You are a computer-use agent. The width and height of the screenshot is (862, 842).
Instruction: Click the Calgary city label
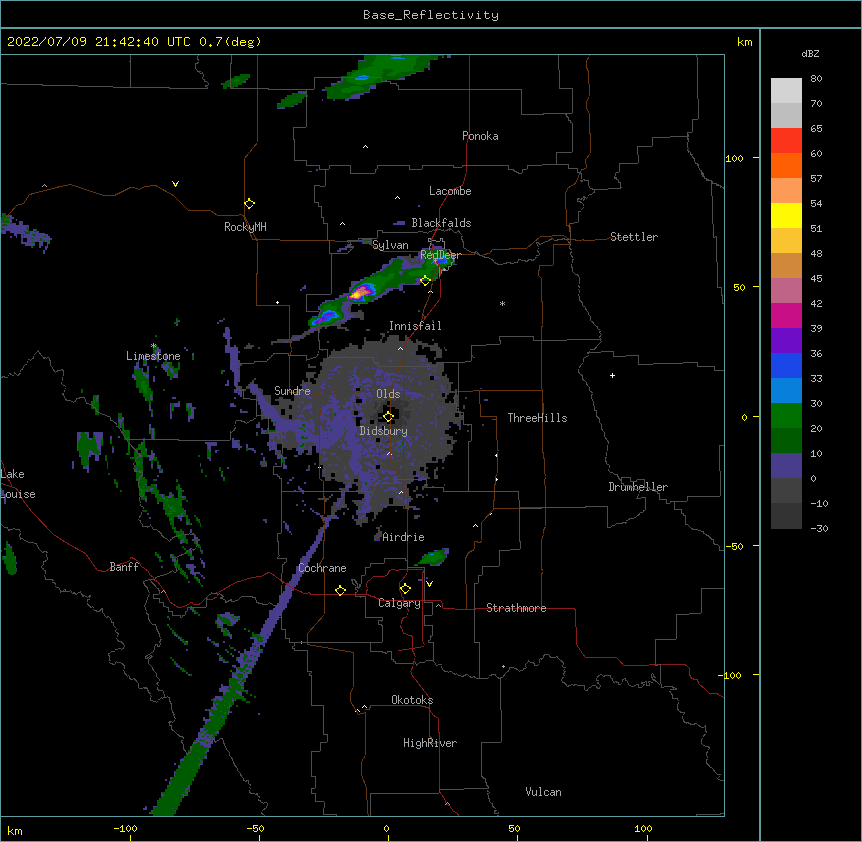(399, 603)
